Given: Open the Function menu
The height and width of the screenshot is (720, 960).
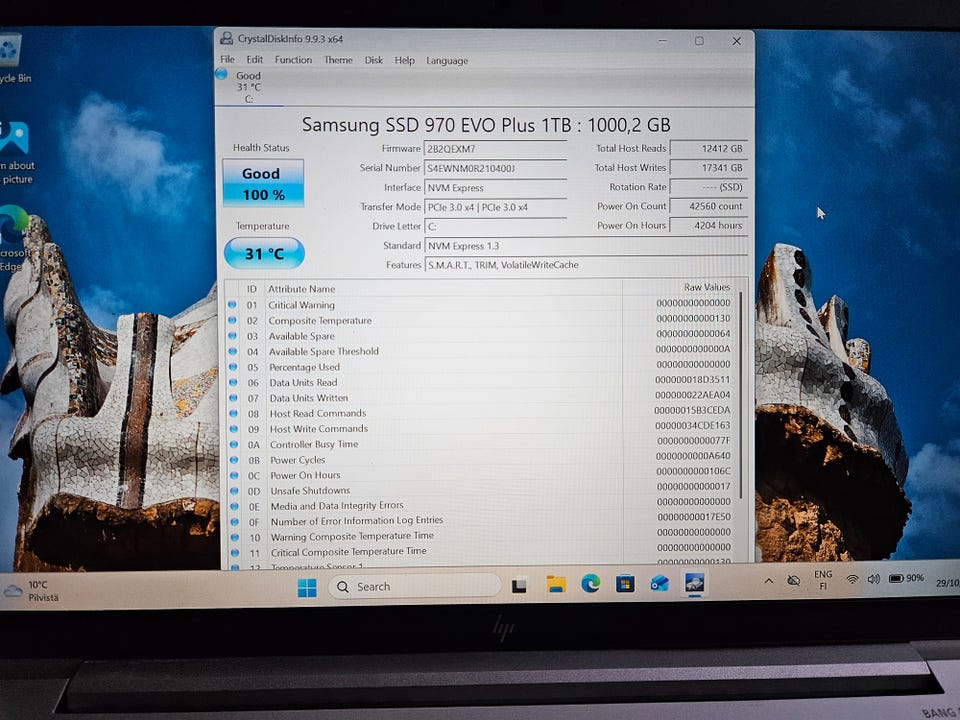Looking at the screenshot, I should click(x=293, y=60).
